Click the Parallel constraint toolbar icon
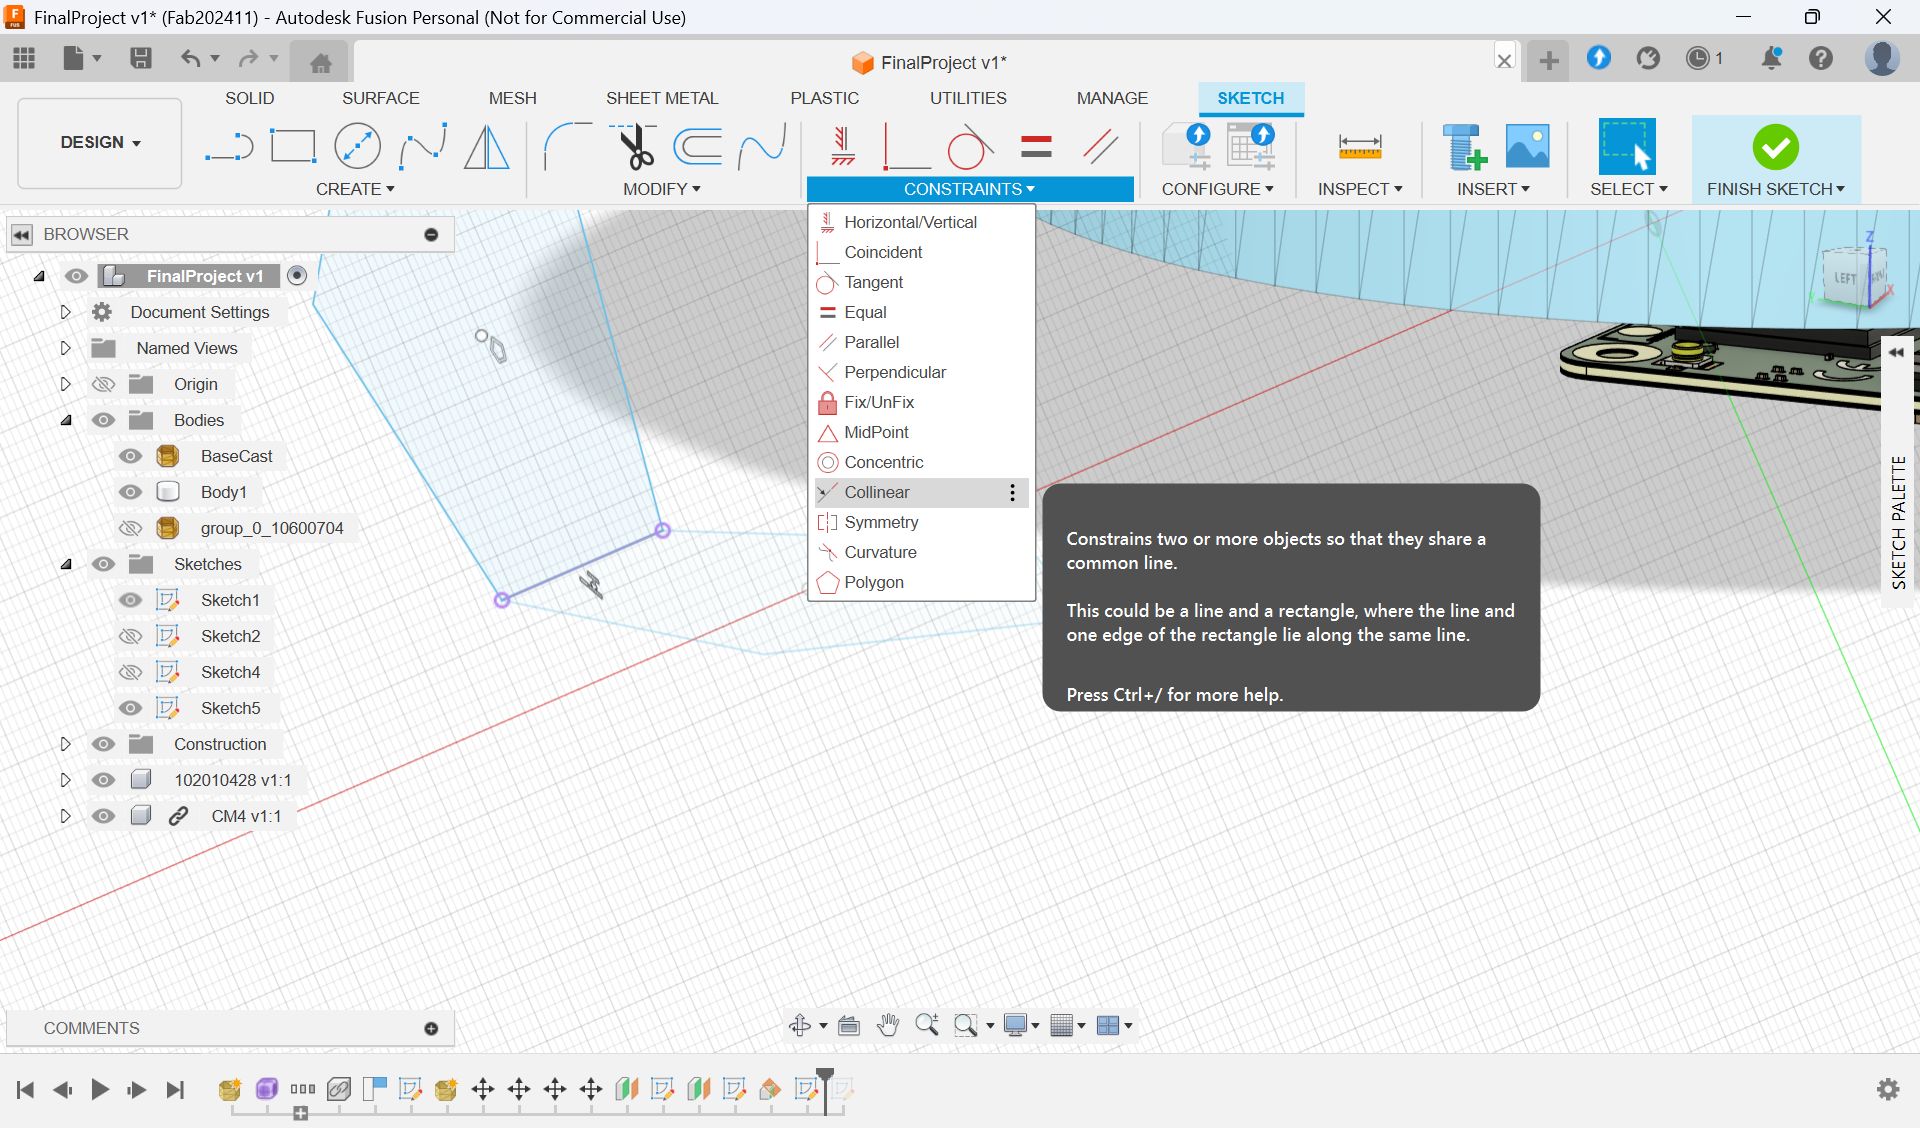Screen dimensions: 1920x1128 point(1100,147)
